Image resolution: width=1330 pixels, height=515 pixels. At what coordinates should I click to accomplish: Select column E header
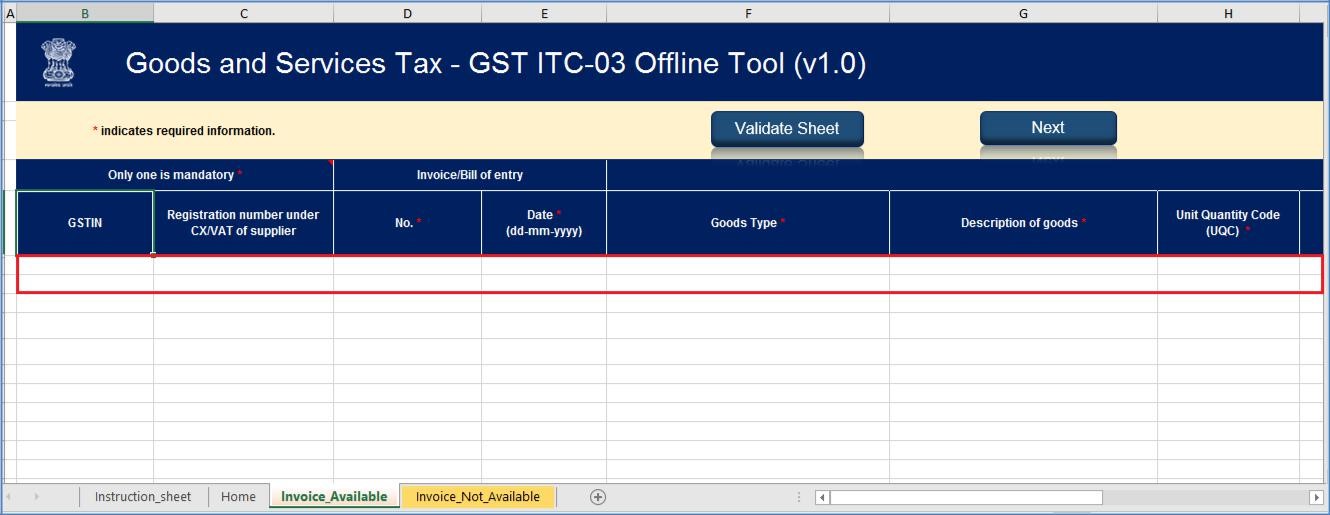point(544,13)
